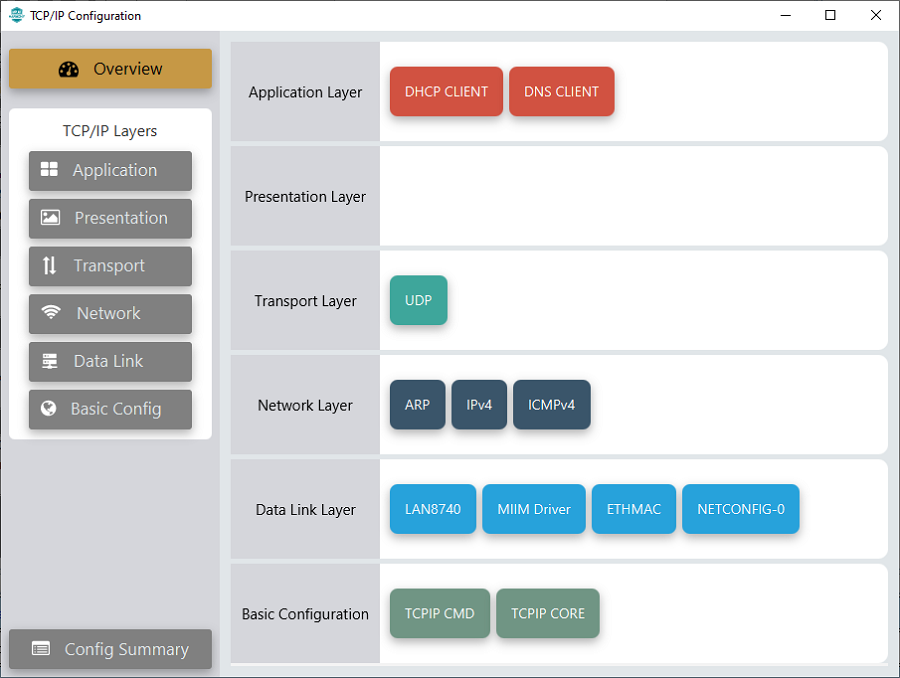Click the IPv4 module block
The width and height of the screenshot is (900, 678).
479,405
